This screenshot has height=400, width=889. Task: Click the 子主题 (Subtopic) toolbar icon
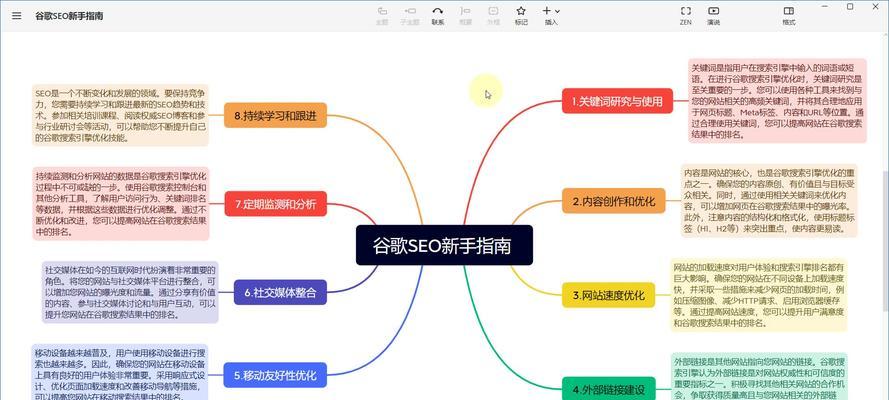(409, 15)
